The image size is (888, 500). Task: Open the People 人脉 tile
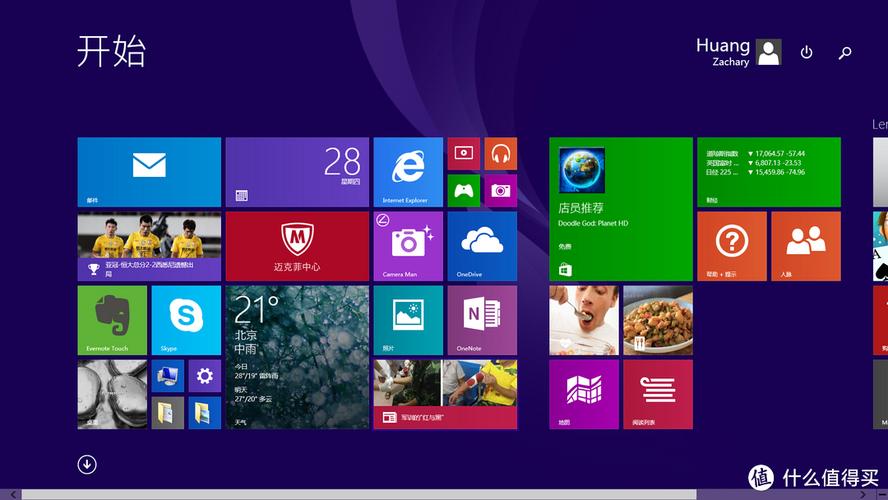tap(806, 246)
